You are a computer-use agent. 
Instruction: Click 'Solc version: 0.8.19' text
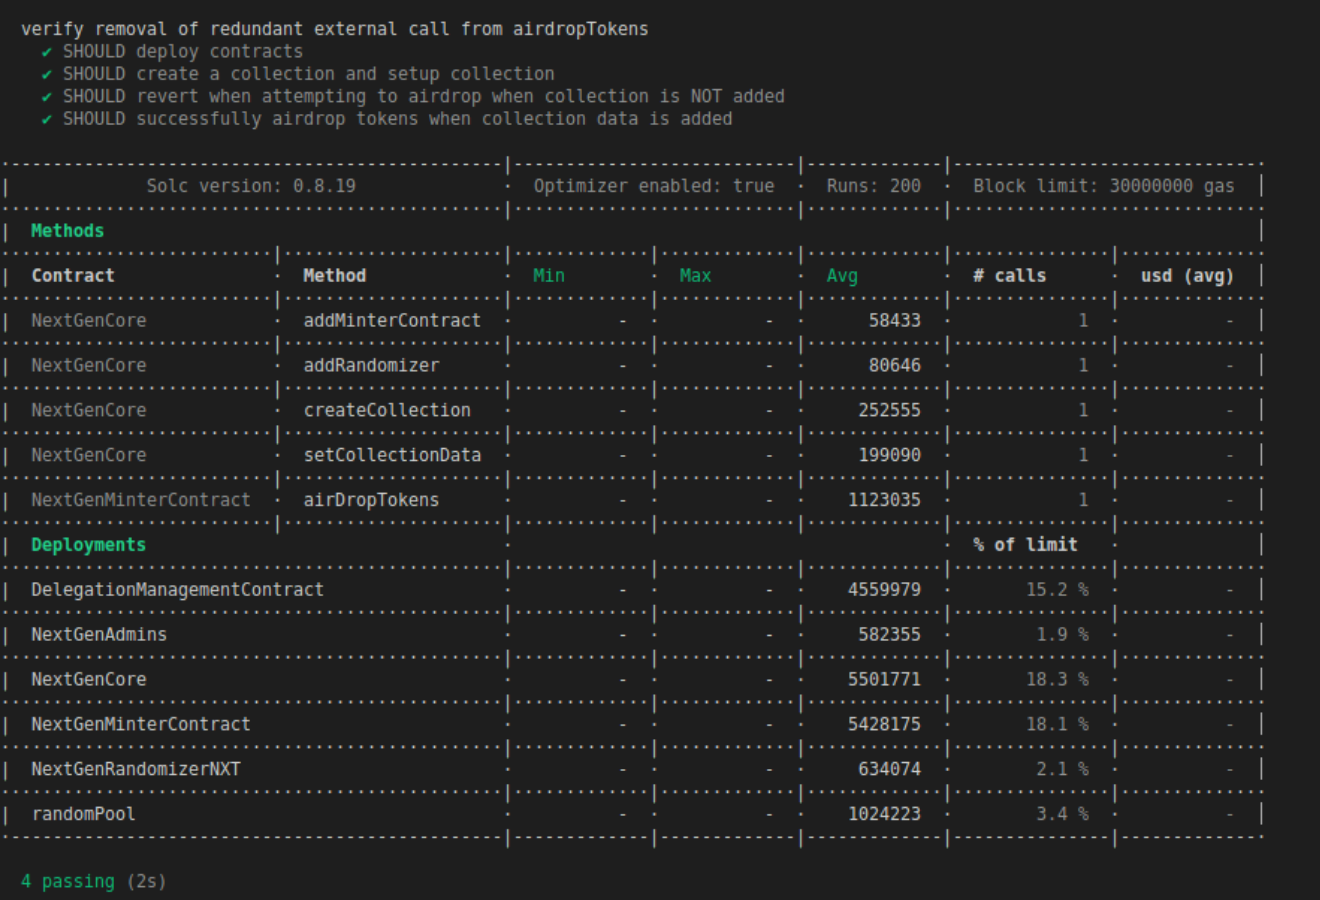(x=251, y=186)
